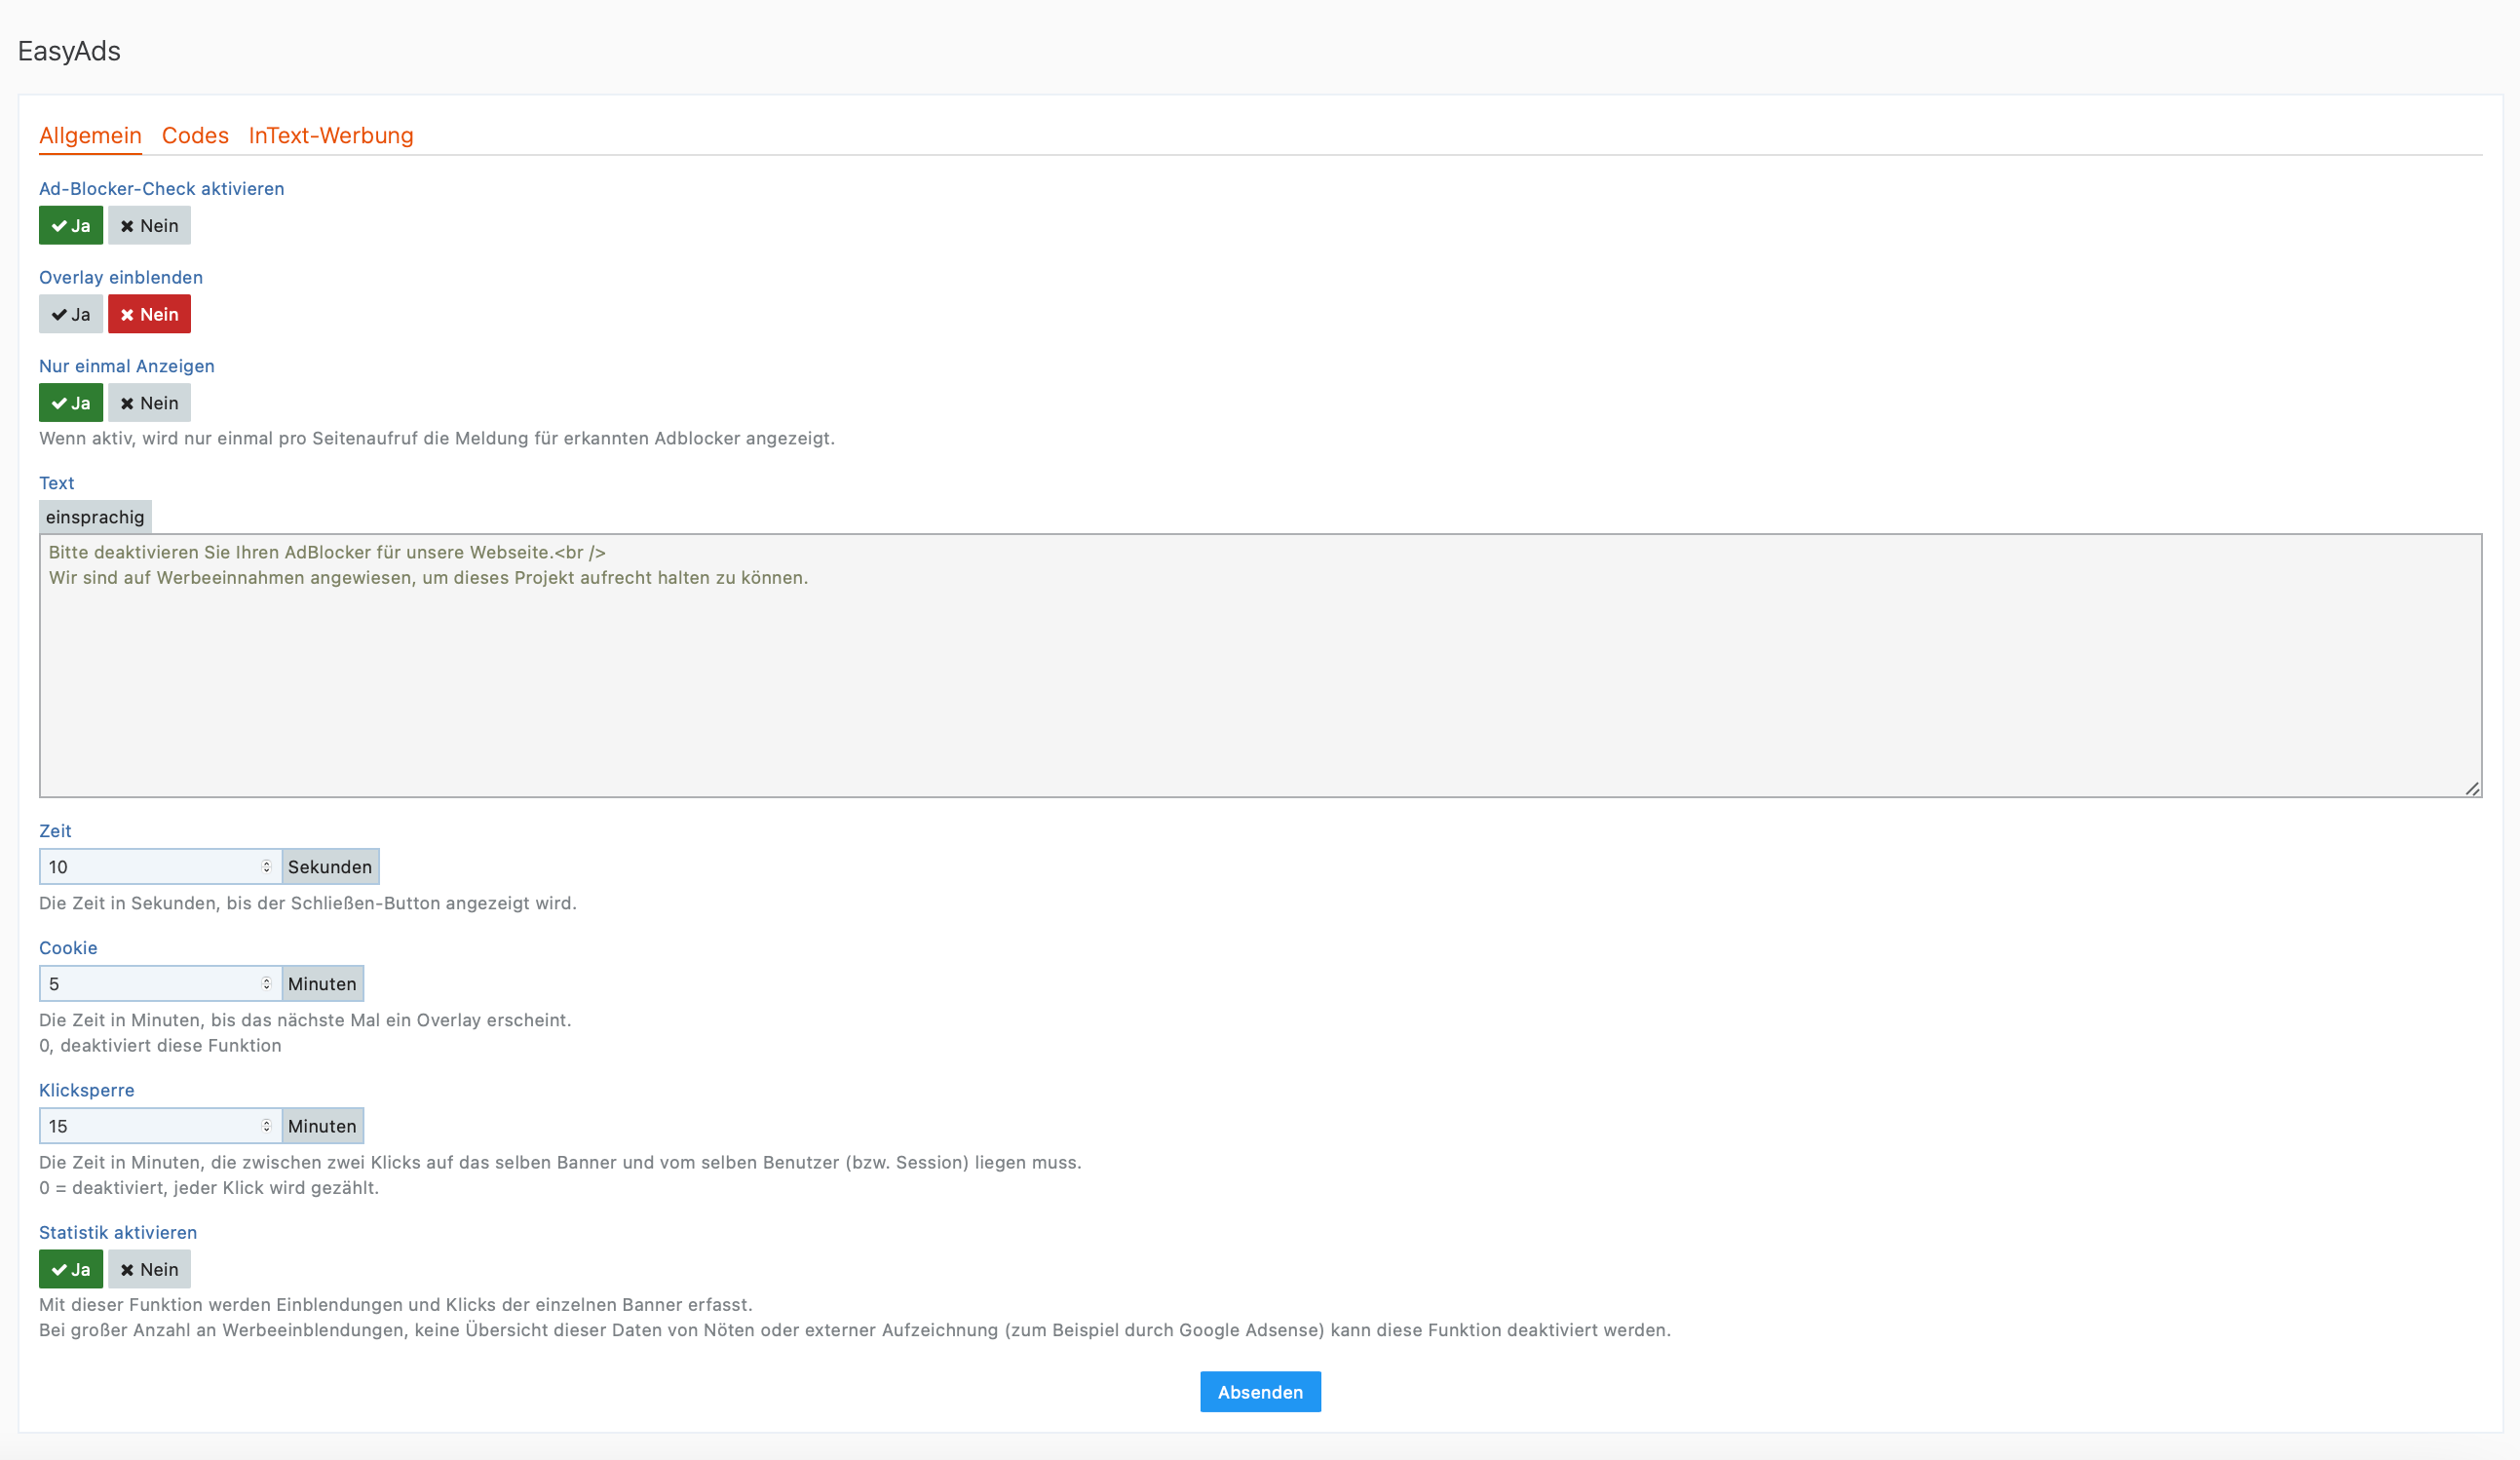Disable Ad-Blocker-Check with Nein button

tap(149, 226)
